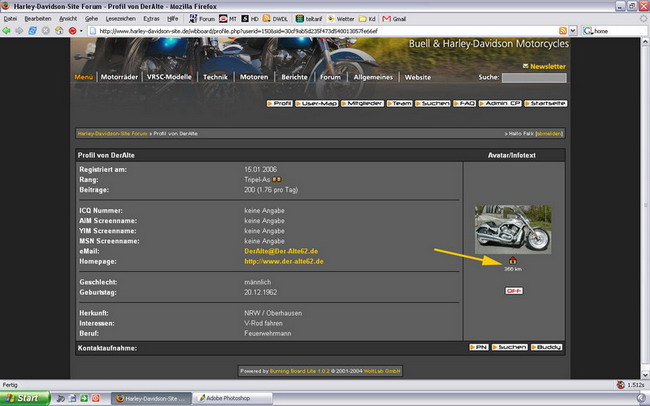Open the Admin CP button
The width and height of the screenshot is (650, 406).
pos(504,103)
